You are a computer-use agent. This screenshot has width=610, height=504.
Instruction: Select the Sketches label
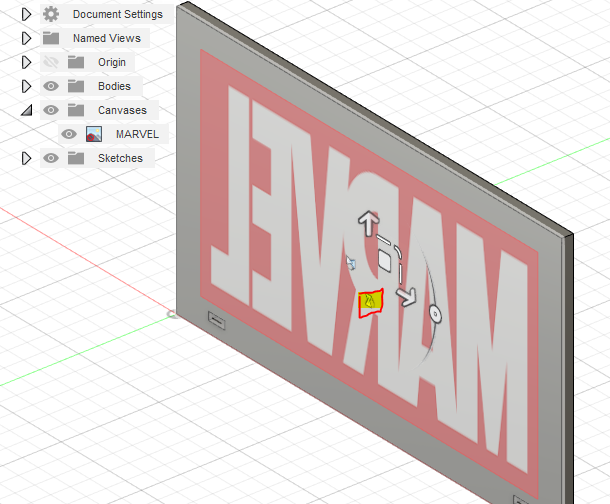click(x=121, y=158)
